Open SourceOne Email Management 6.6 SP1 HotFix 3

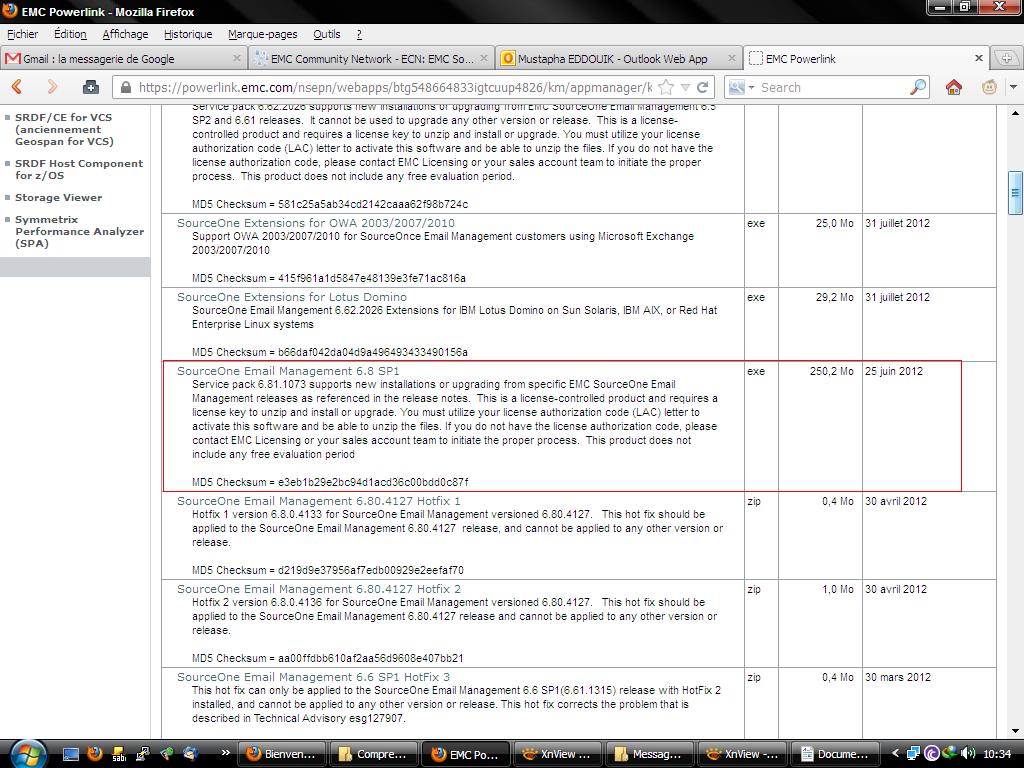[313, 677]
